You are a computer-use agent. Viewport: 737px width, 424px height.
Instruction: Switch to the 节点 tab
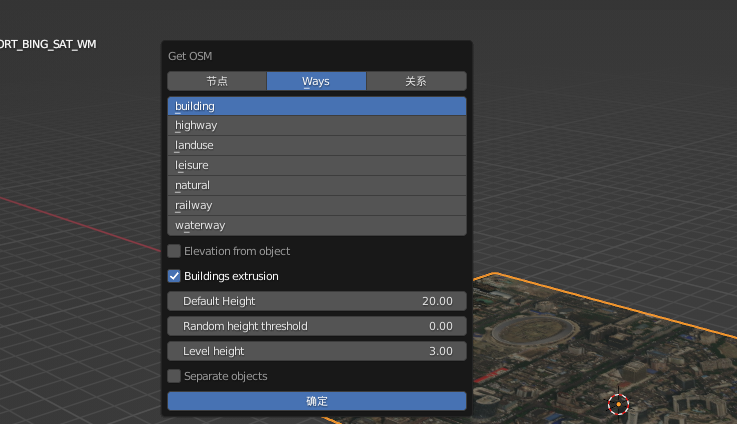[x=217, y=81]
